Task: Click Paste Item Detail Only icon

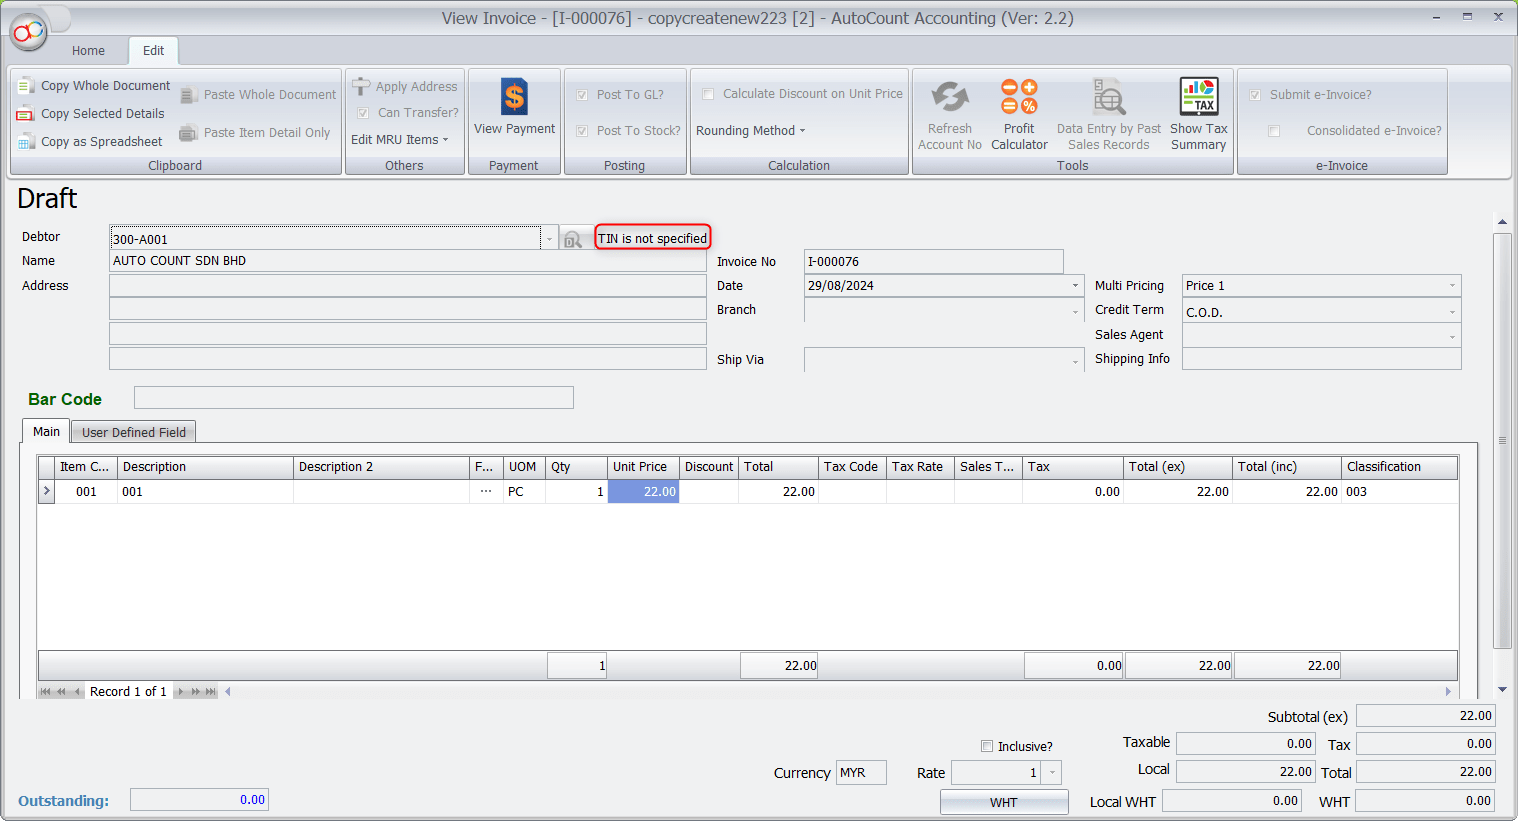Action: (189, 133)
